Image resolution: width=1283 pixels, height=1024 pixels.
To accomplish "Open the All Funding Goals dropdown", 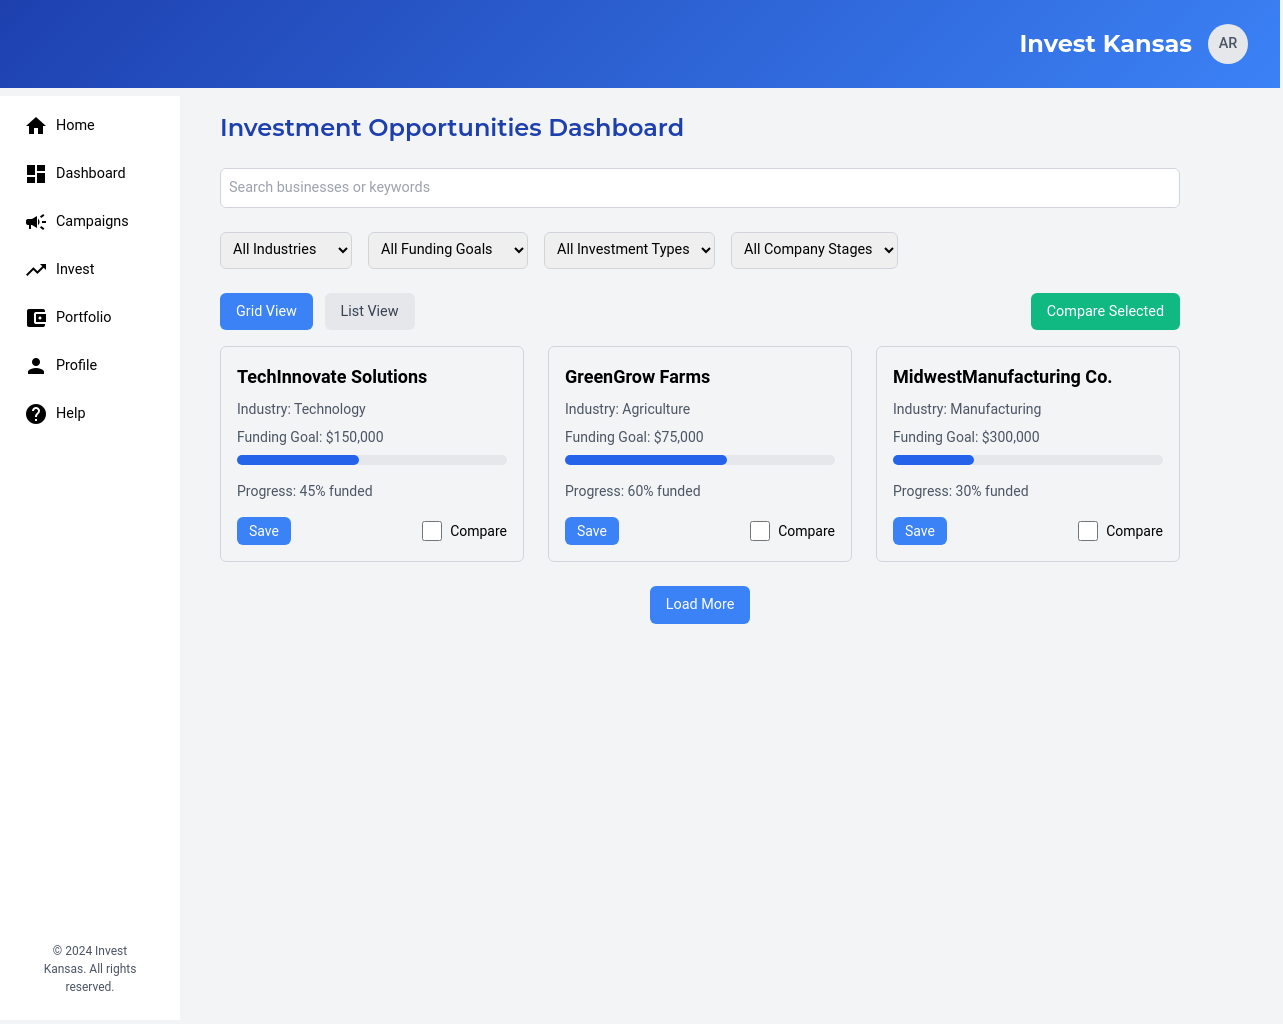I will pyautogui.click(x=448, y=250).
